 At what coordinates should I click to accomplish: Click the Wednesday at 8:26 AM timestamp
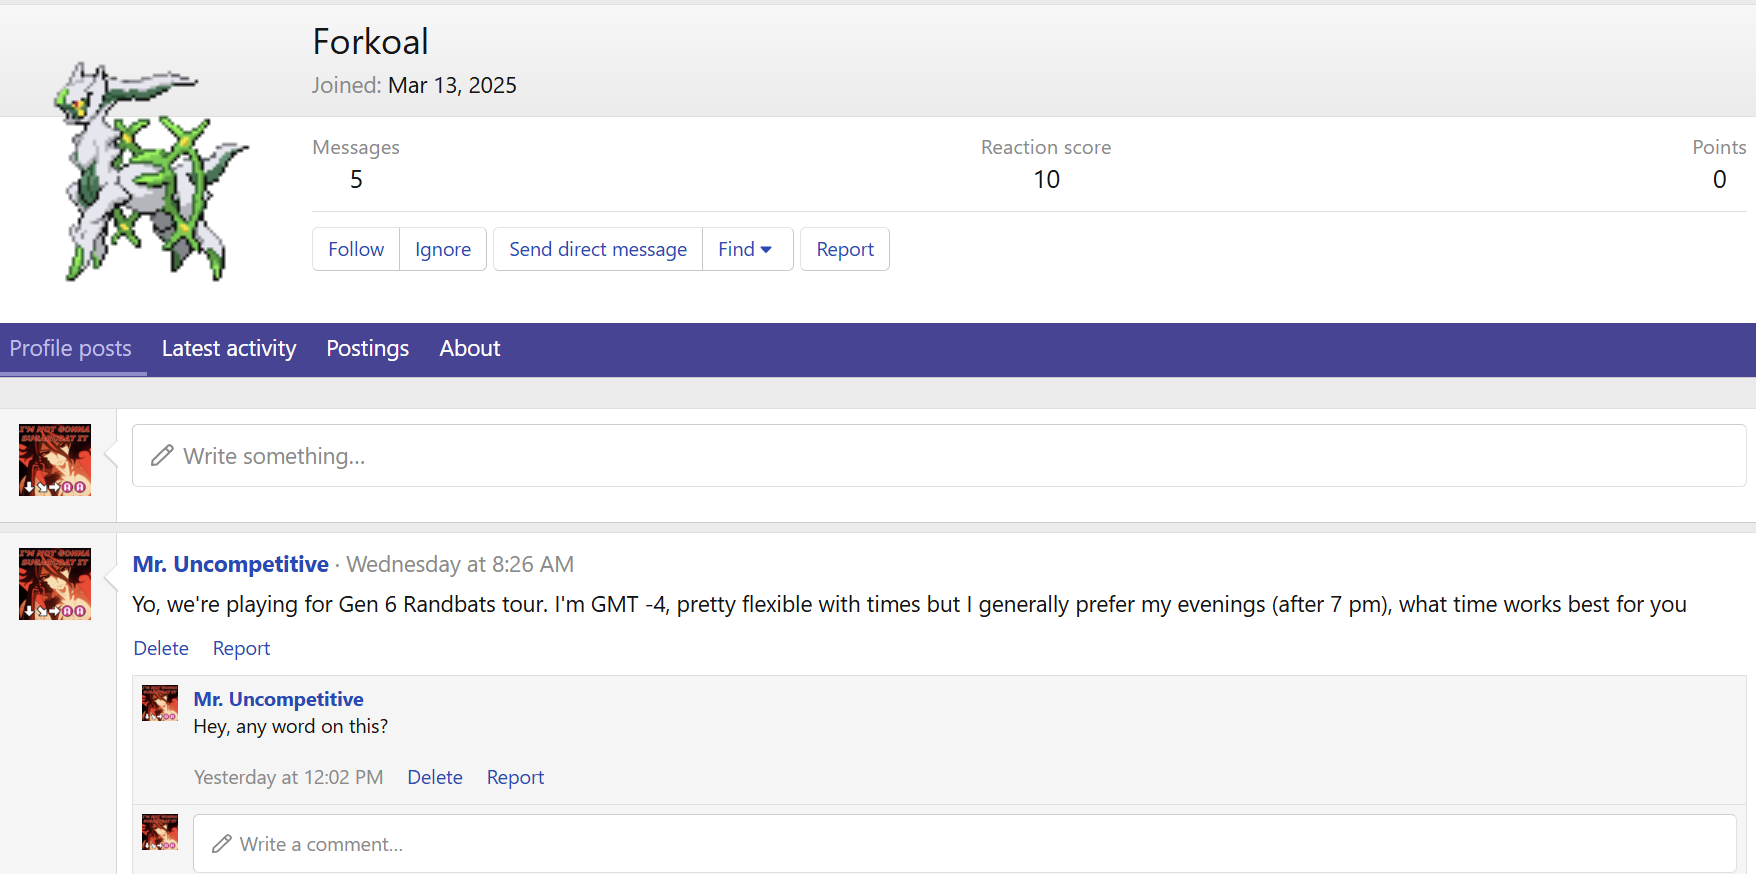click(x=460, y=564)
